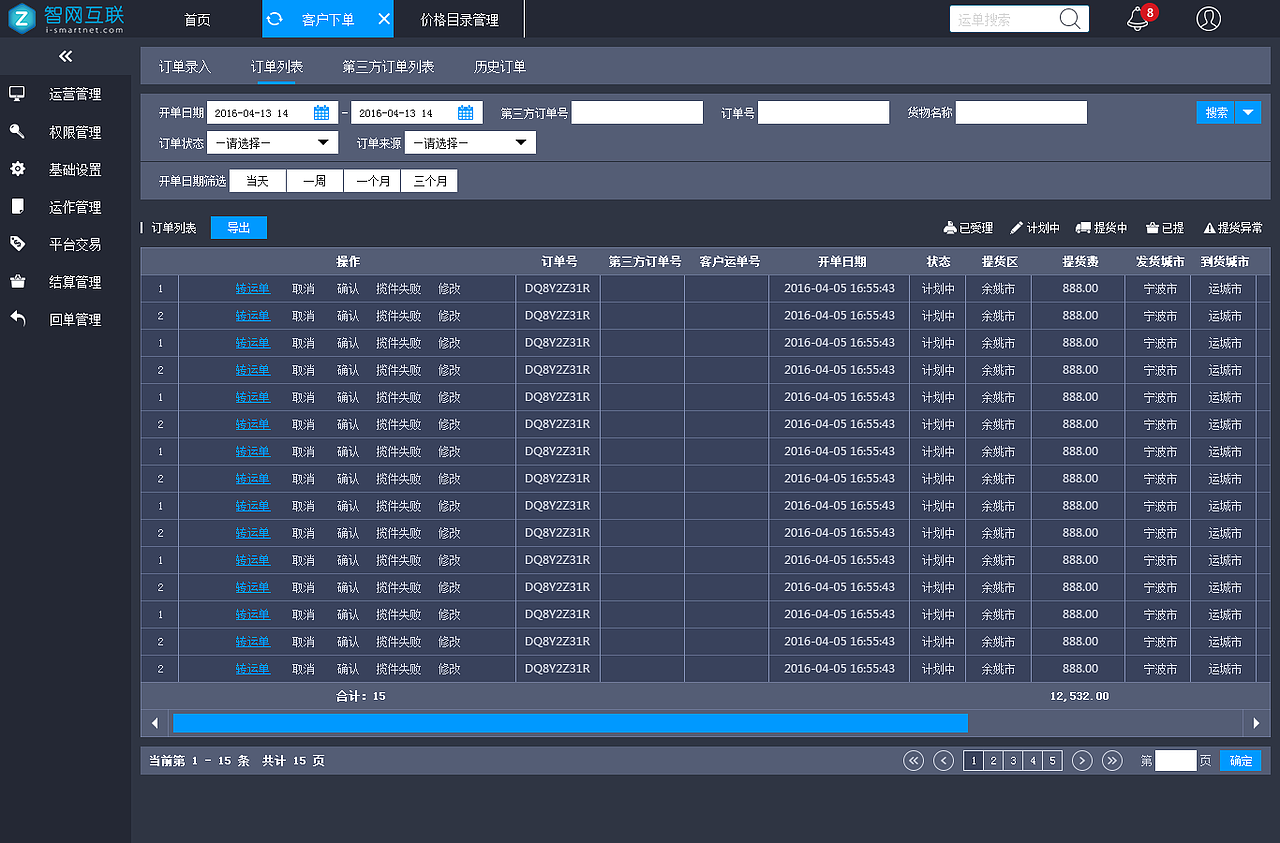This screenshot has width=1280, height=843.
Task: Click the horizontal scrollbar's right arrow
Action: point(1257,722)
